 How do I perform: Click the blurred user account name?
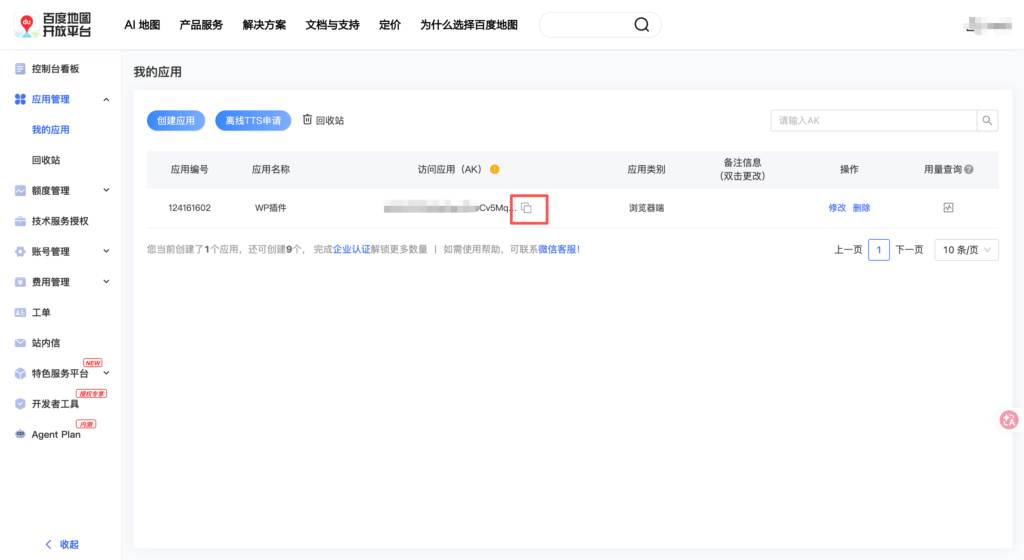coord(989,25)
